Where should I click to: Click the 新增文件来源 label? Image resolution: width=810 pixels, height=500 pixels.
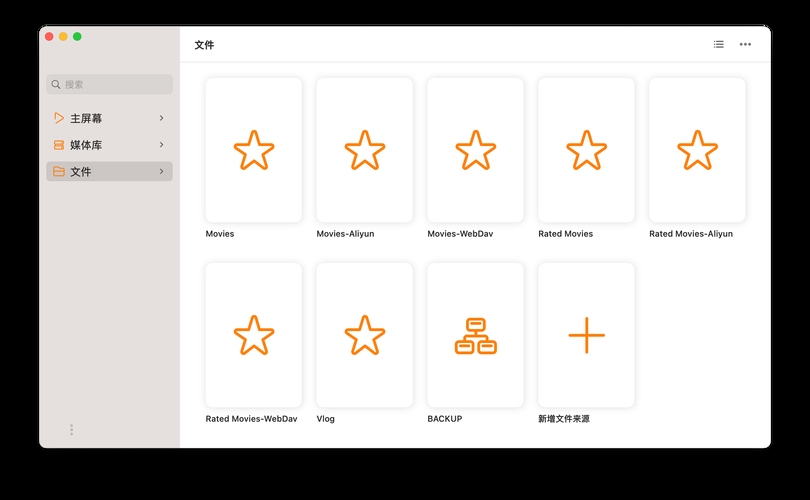pyautogui.click(x=564, y=418)
